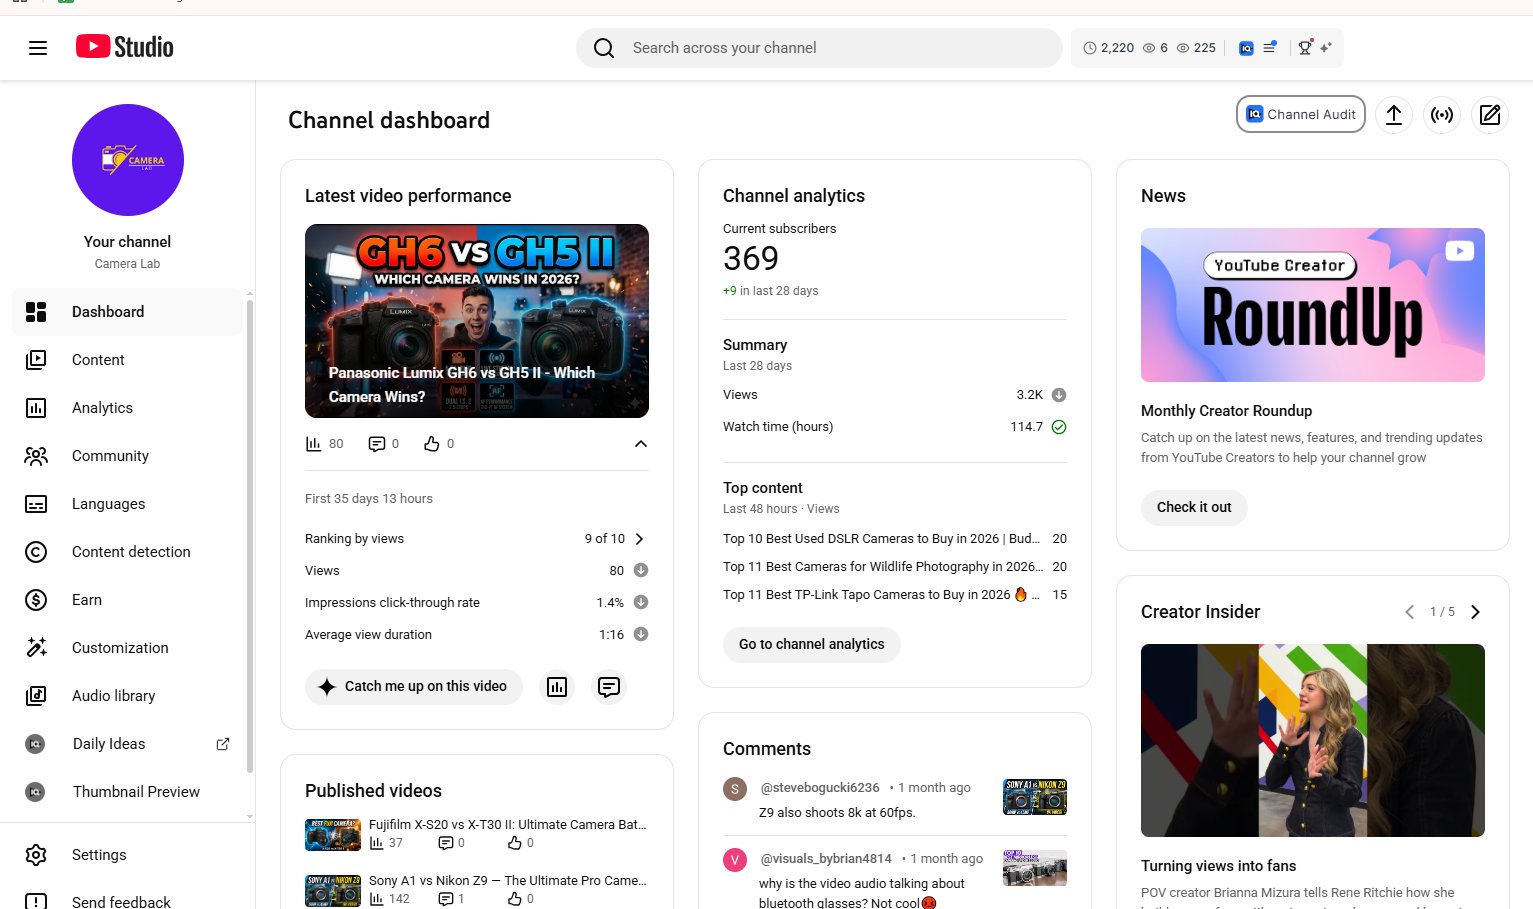Click the search magnifier icon
Viewport: 1533px width, 909px height.
(604, 48)
